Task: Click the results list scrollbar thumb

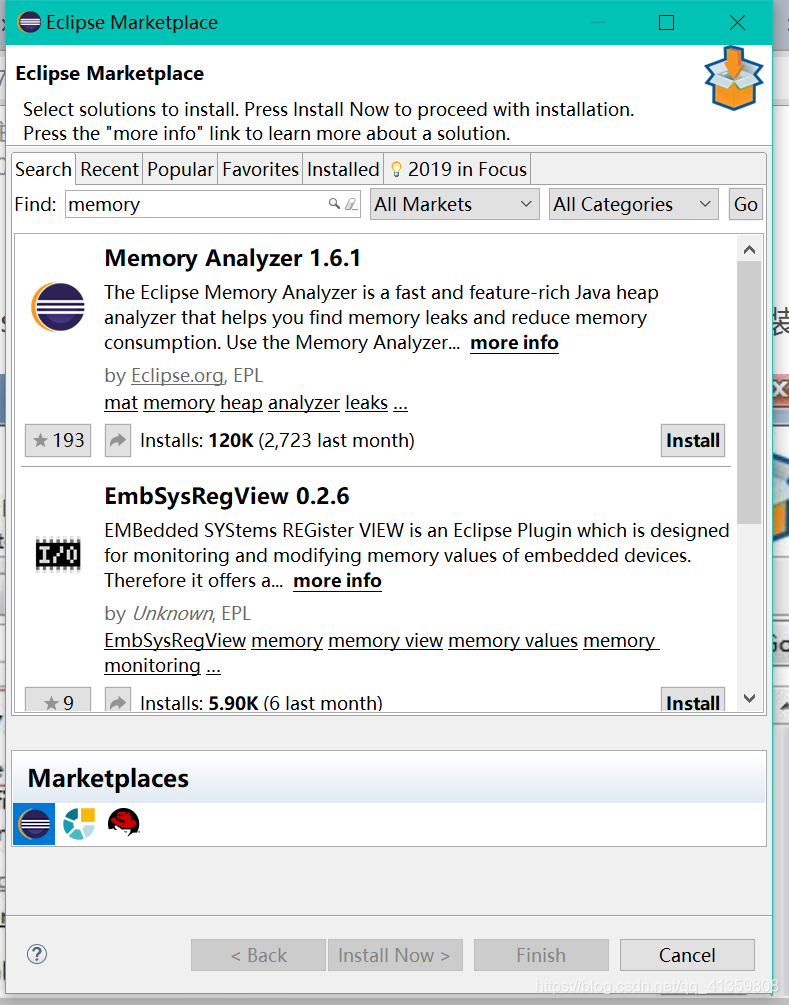Action: [x=749, y=392]
